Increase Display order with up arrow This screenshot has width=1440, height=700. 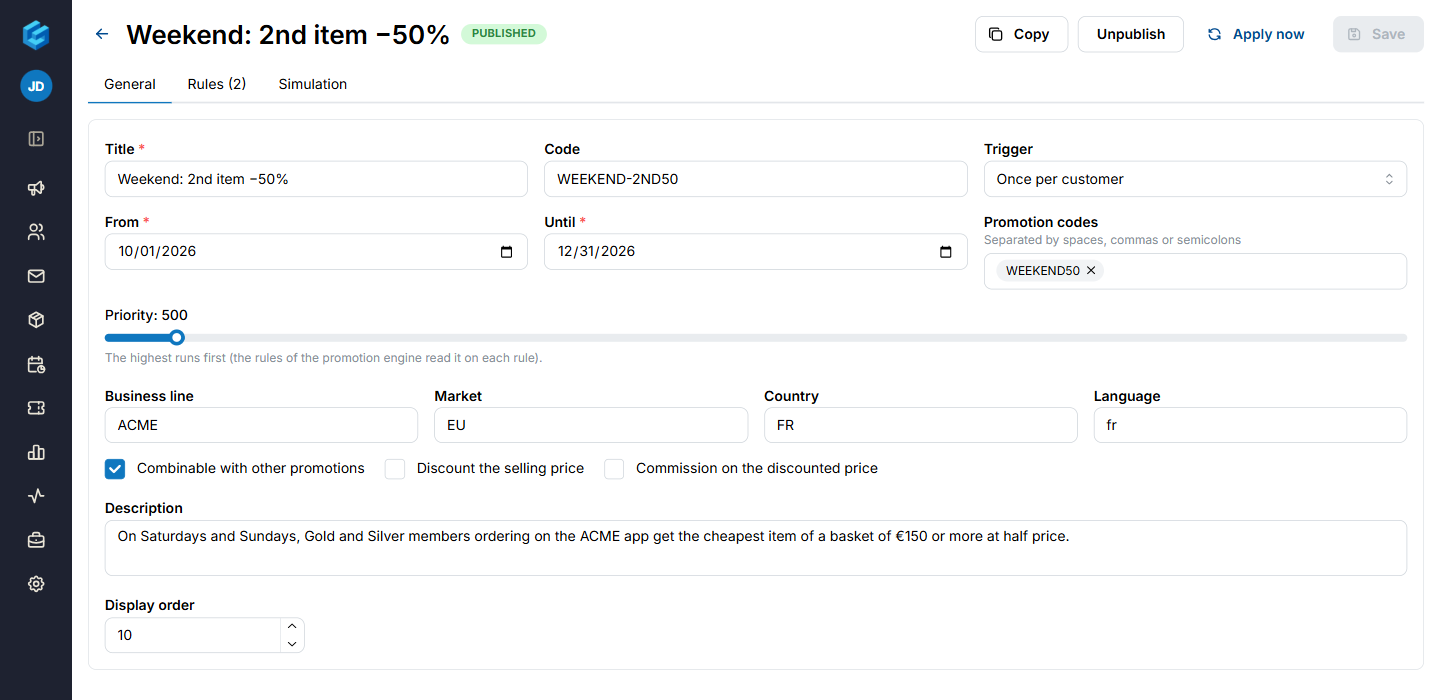pos(292,627)
